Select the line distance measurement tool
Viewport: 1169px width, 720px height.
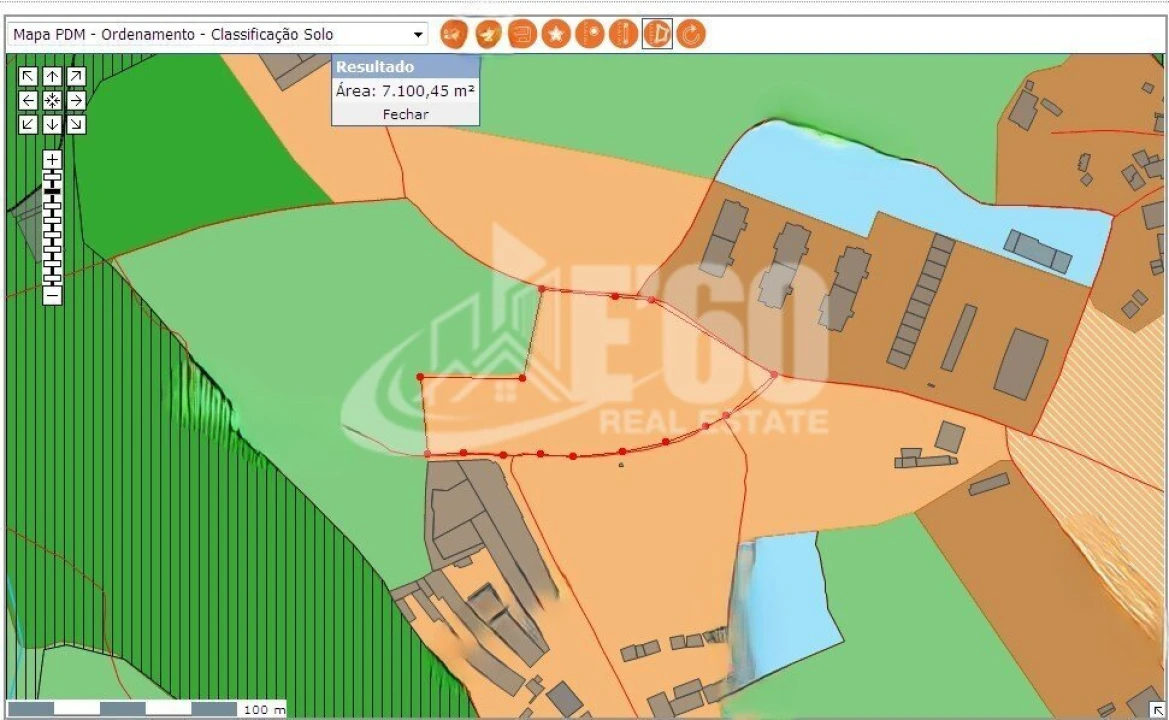tap(623, 35)
